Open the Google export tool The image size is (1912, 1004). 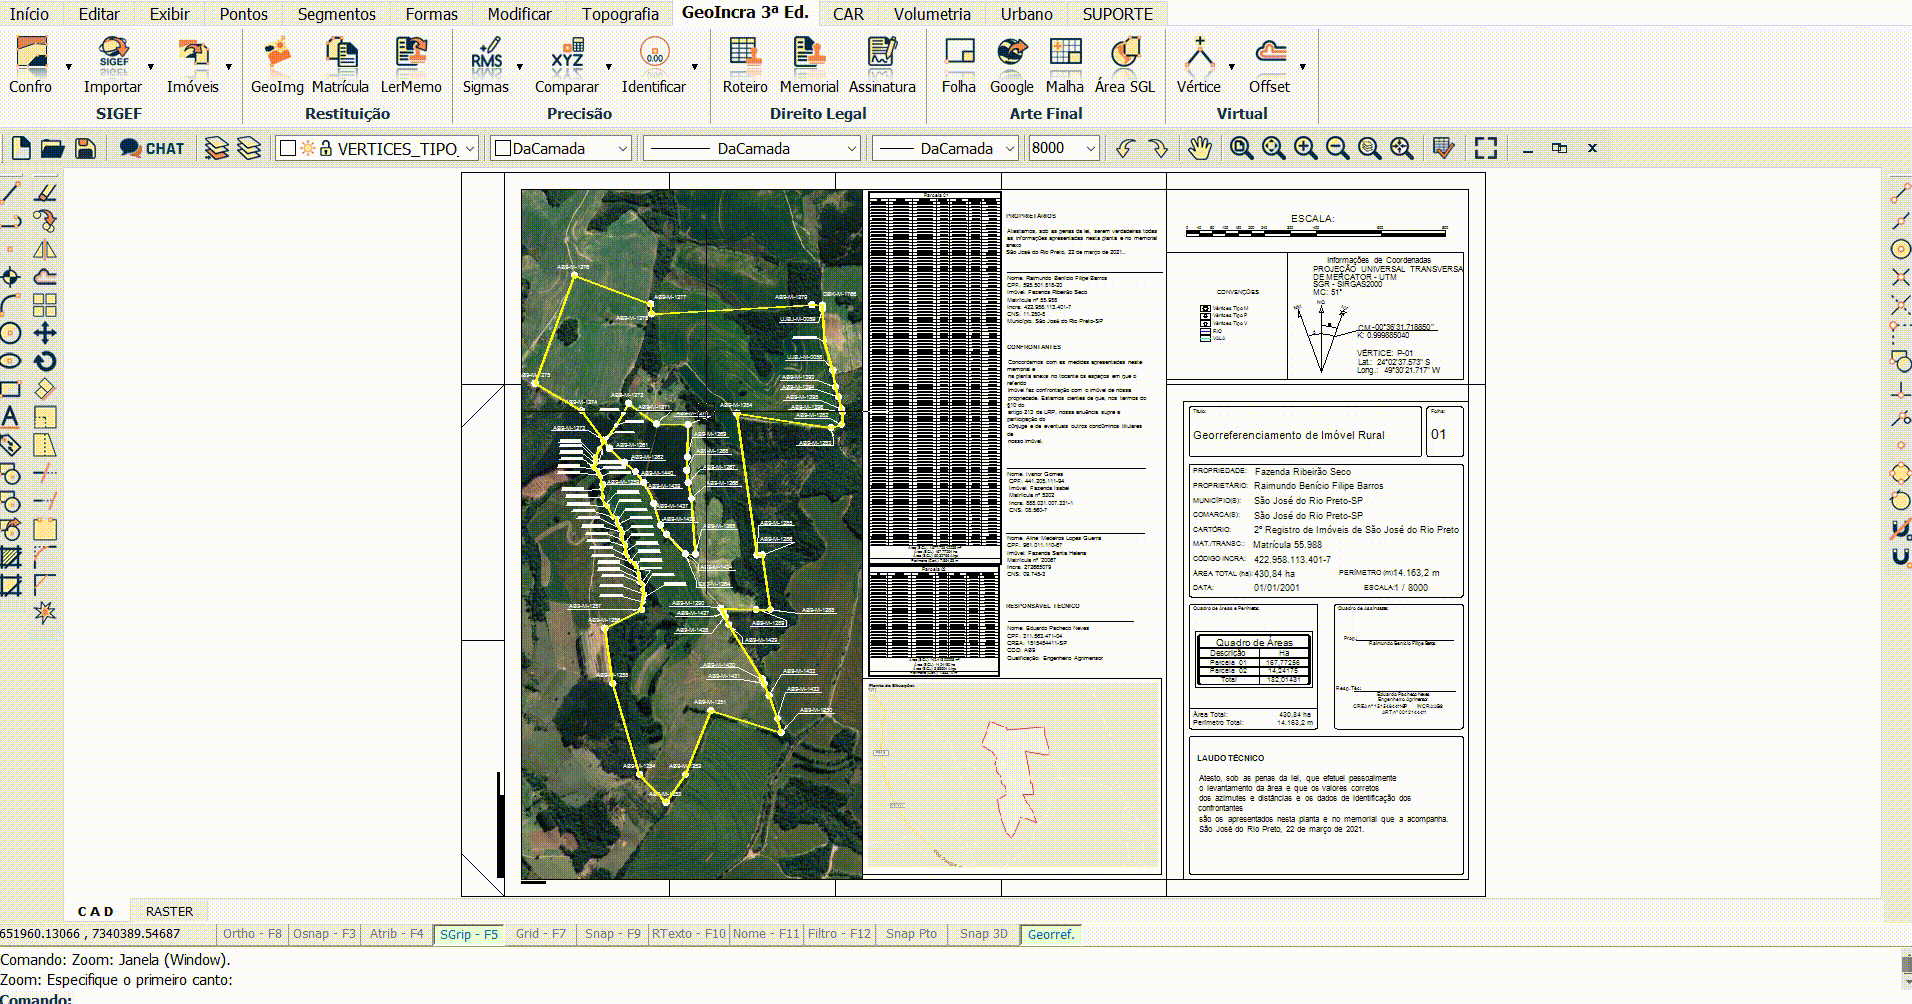(1012, 65)
